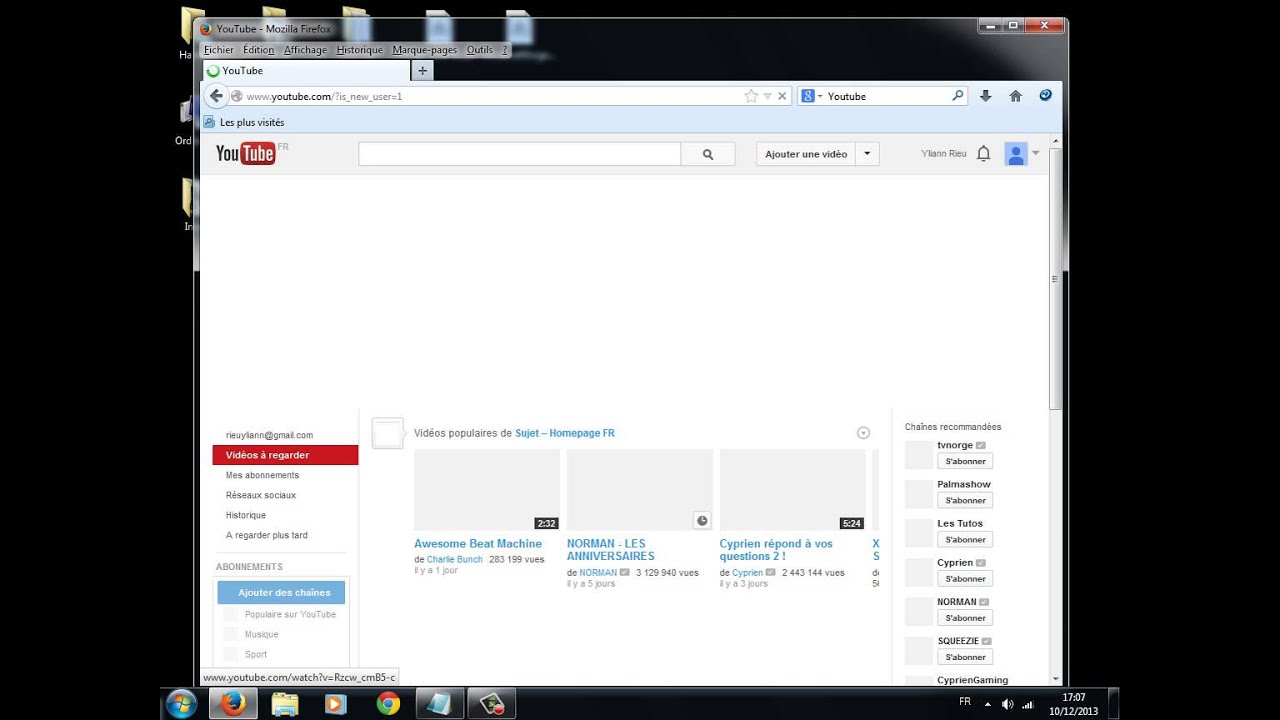Viewport: 1280px width, 720px height.
Task: Go to the Firefox home page icon
Action: [1016, 96]
